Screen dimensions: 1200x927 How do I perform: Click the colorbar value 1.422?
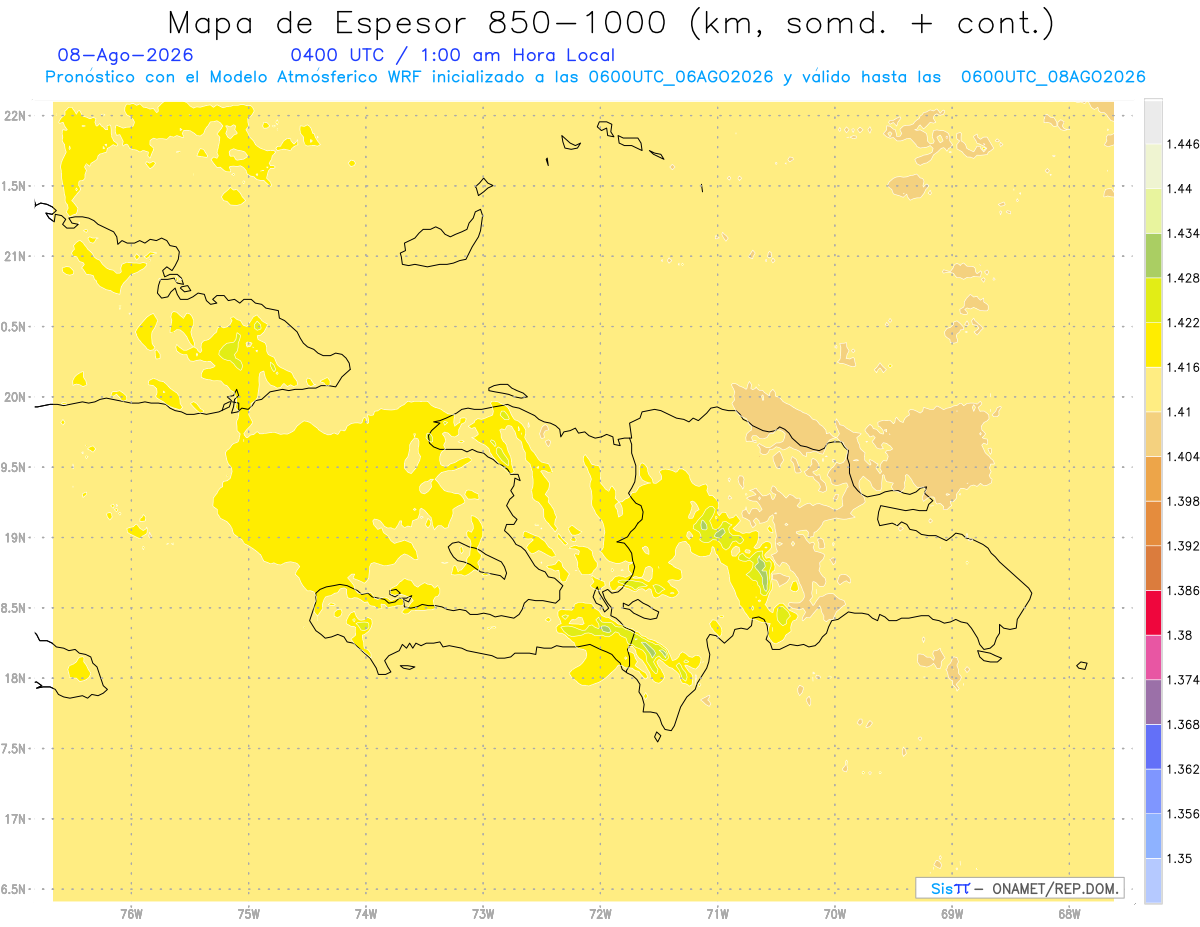point(1185,322)
